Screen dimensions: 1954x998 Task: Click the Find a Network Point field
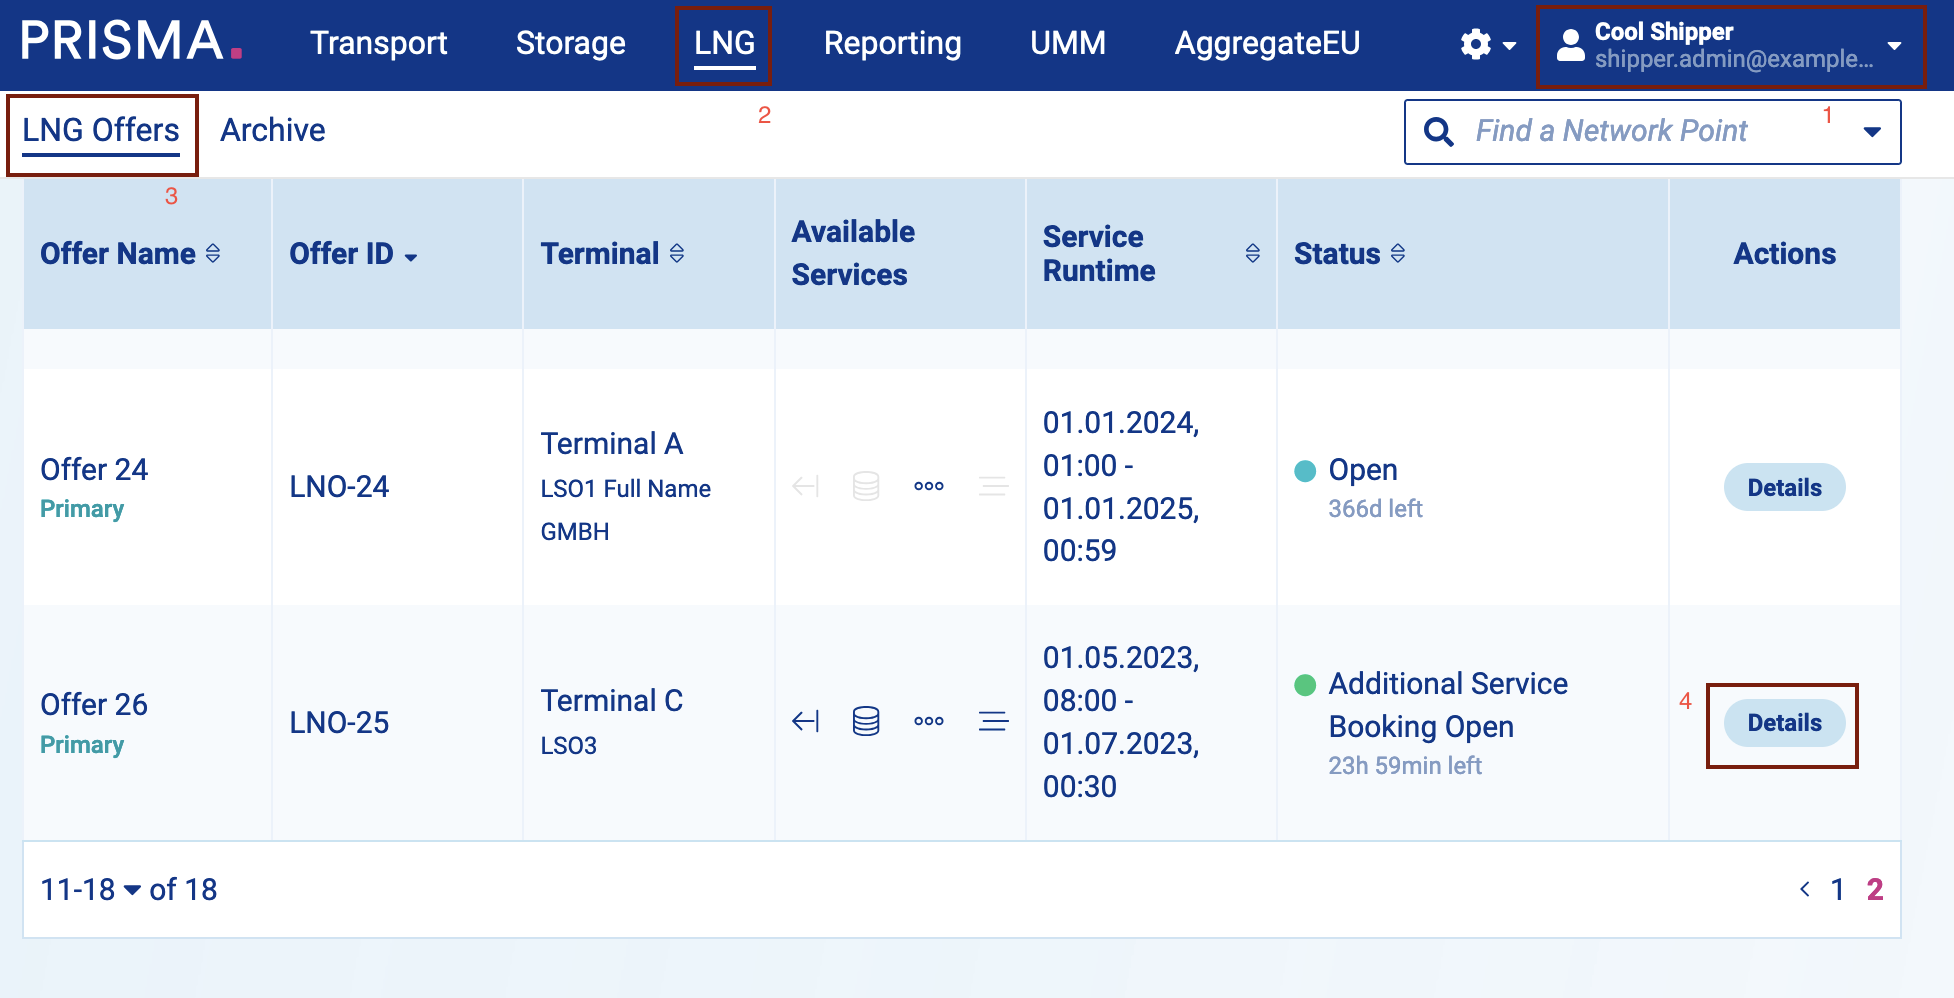pyautogui.click(x=1640, y=131)
